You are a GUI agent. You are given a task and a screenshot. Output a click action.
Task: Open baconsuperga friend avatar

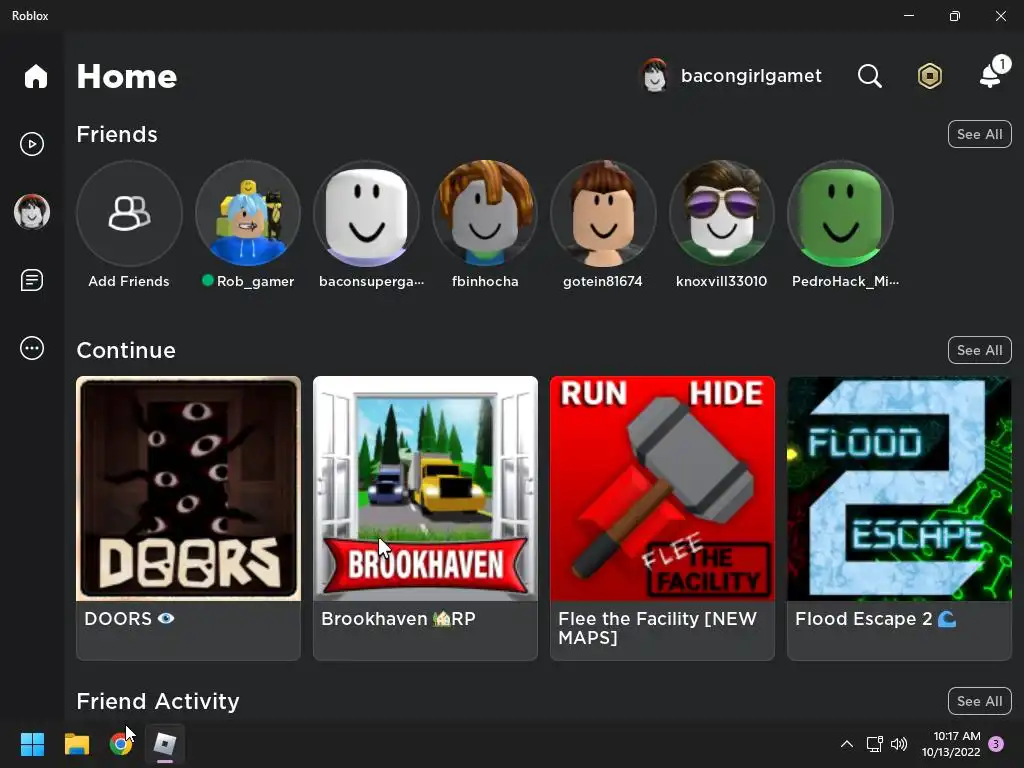(366, 214)
